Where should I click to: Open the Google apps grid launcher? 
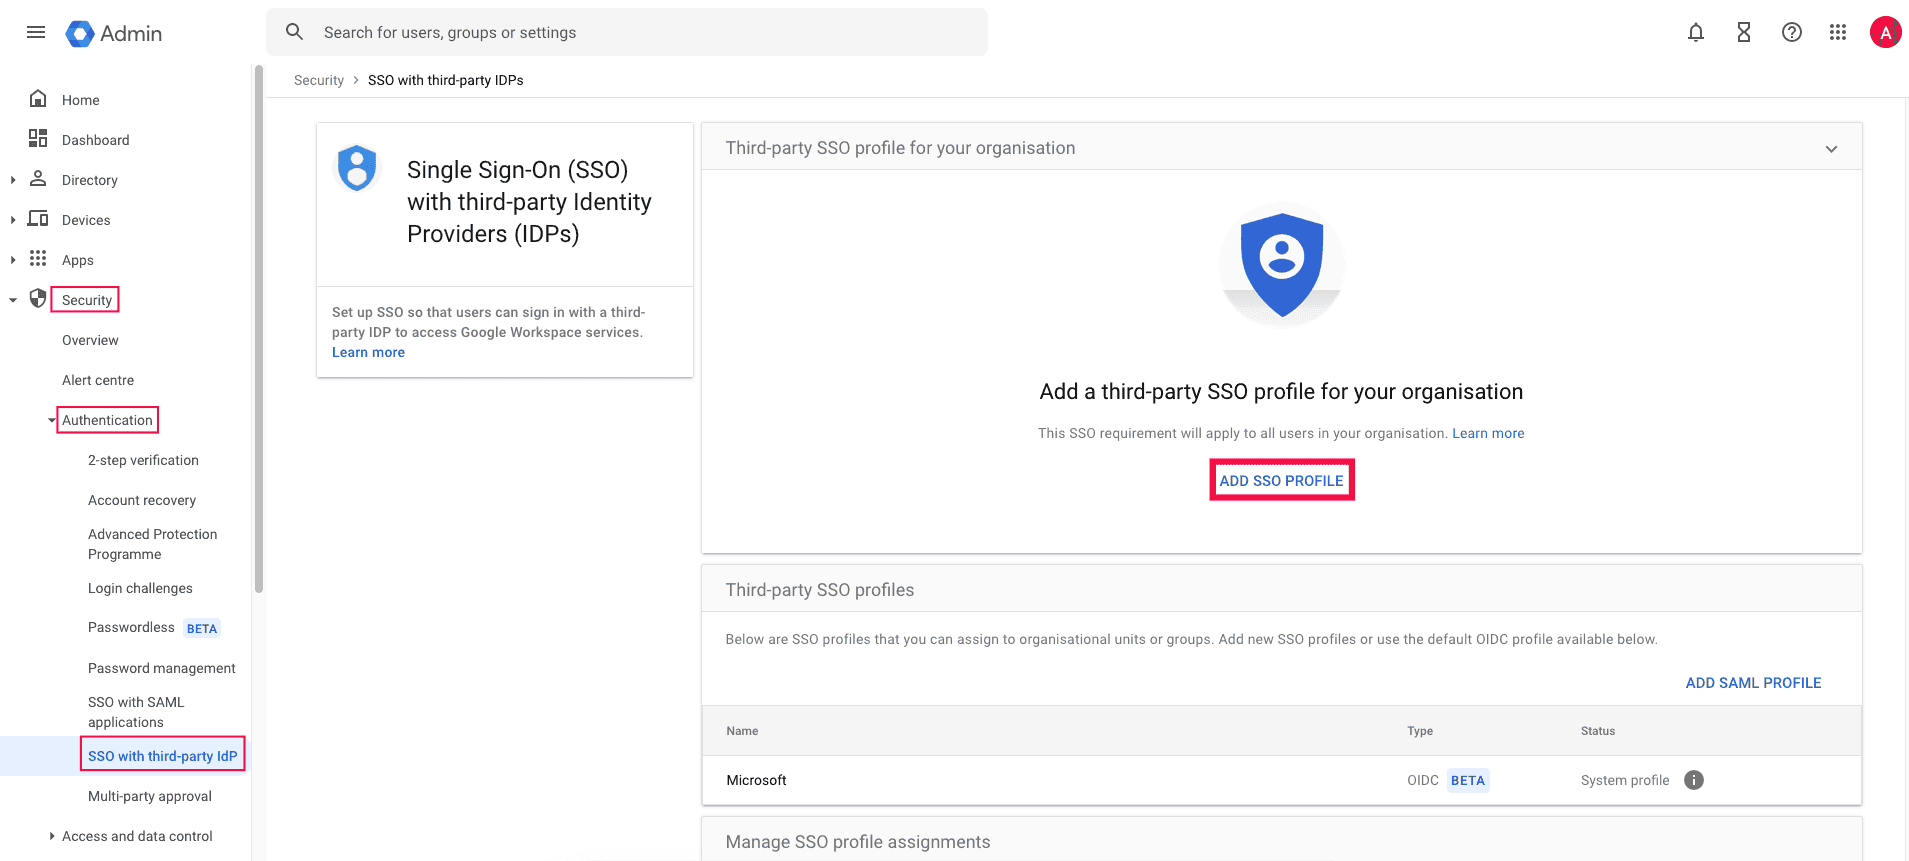[x=1837, y=32]
